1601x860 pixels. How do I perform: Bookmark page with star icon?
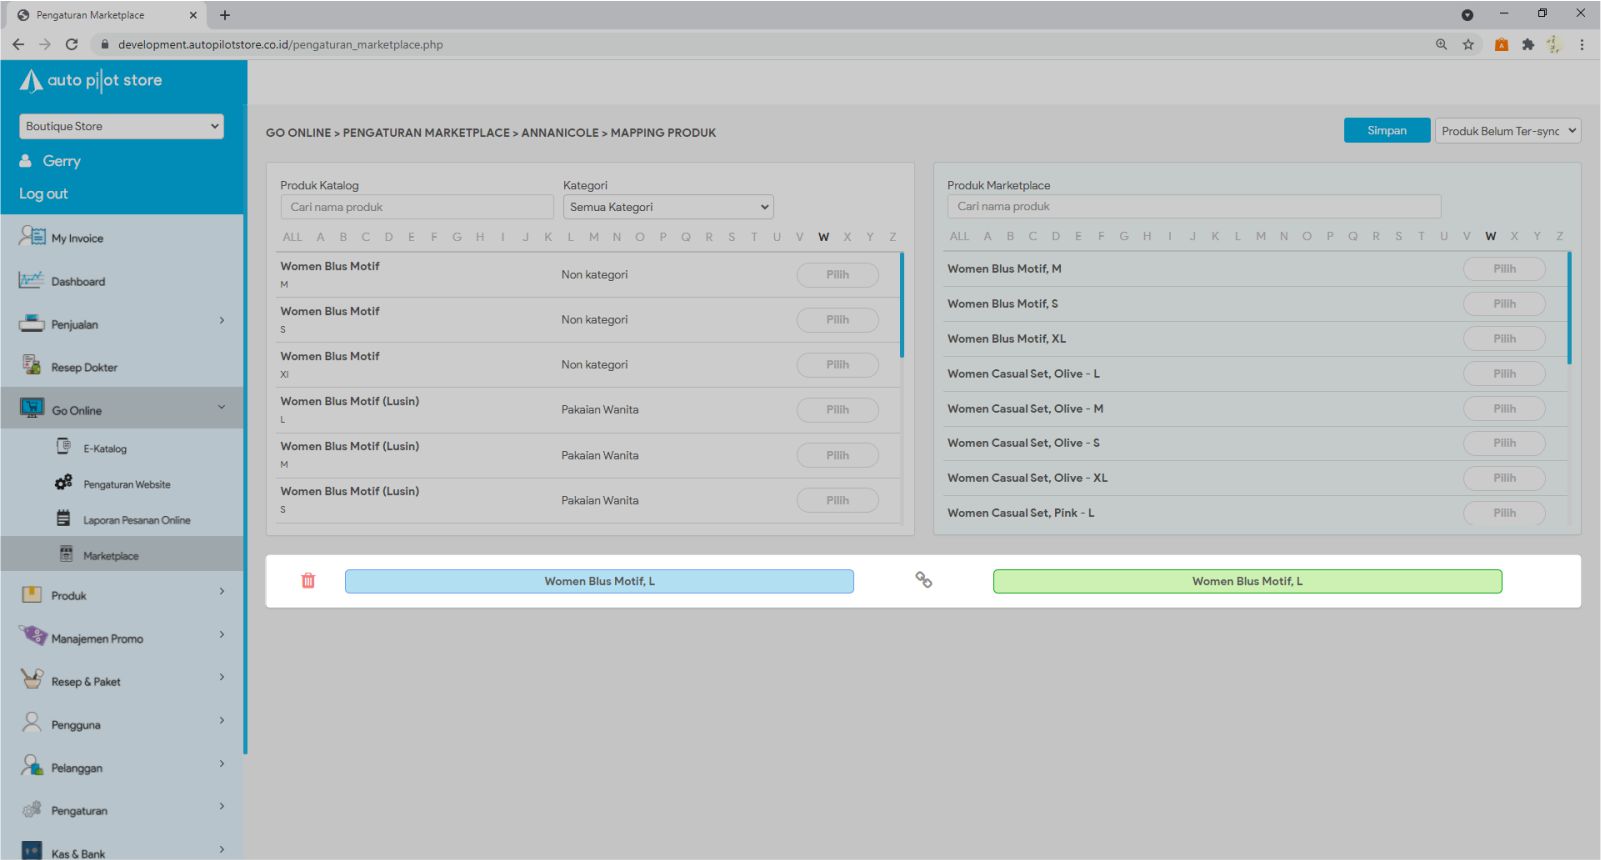[1468, 44]
